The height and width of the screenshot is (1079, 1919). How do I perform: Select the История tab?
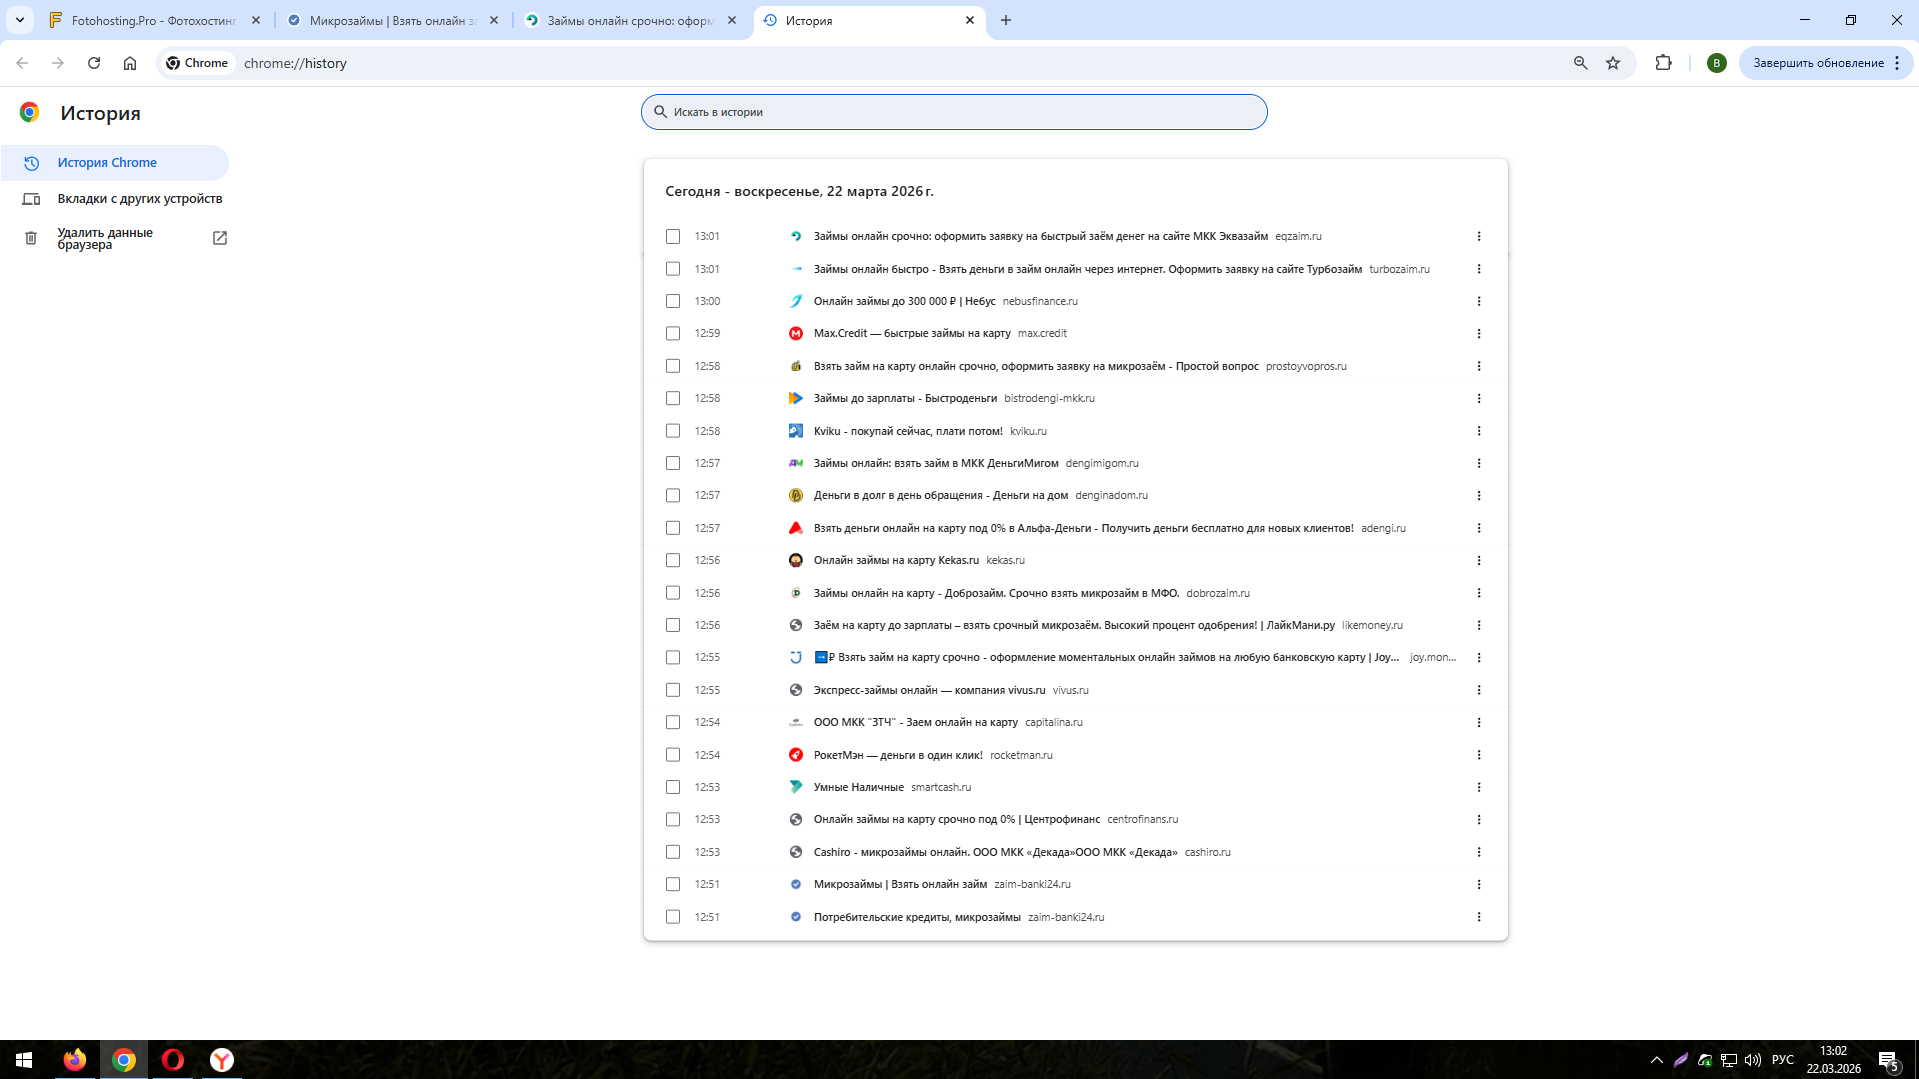[868, 20]
